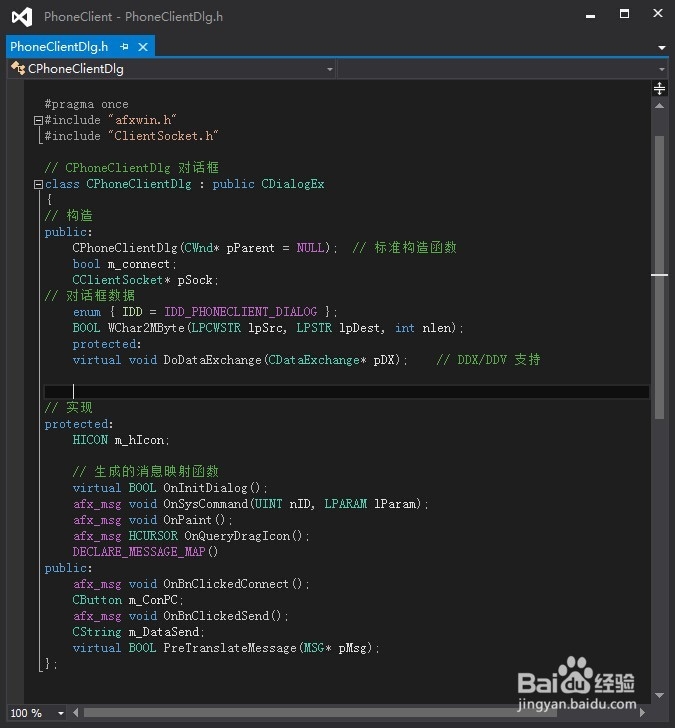Click 'DECLARE_MESSAGE_MAP()' macro
Screen dimensions: 675x728
click(x=145, y=552)
